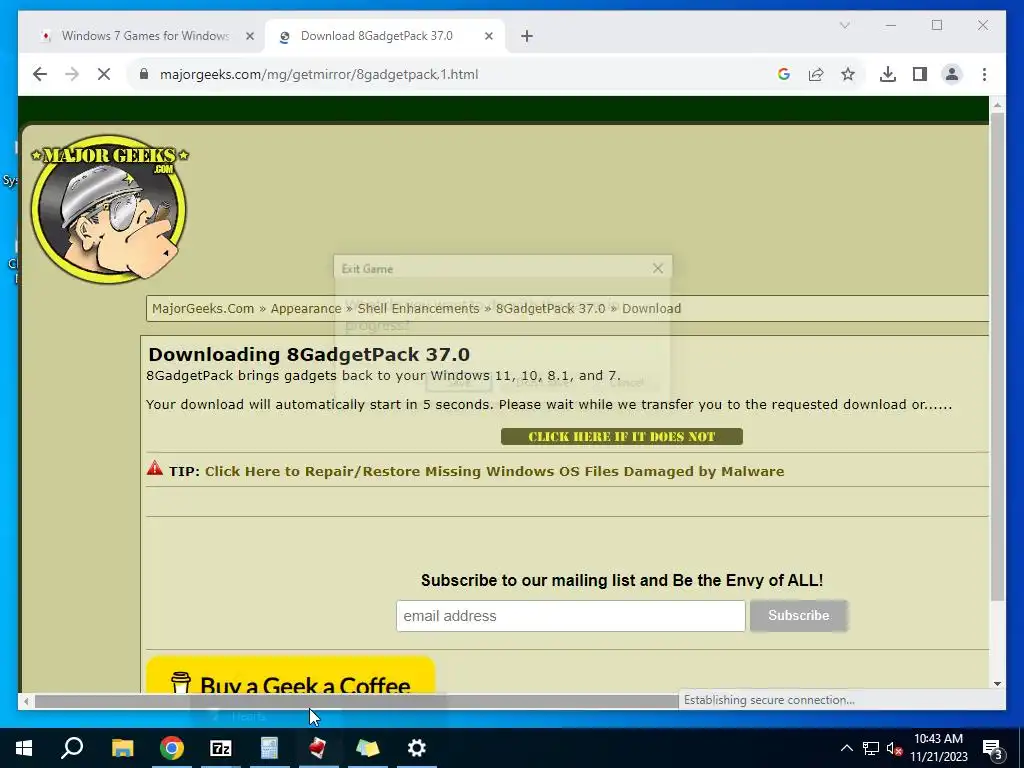Open MajorGeeks.Com breadcrumb link
Viewport: 1024px width, 768px height.
tap(203, 308)
